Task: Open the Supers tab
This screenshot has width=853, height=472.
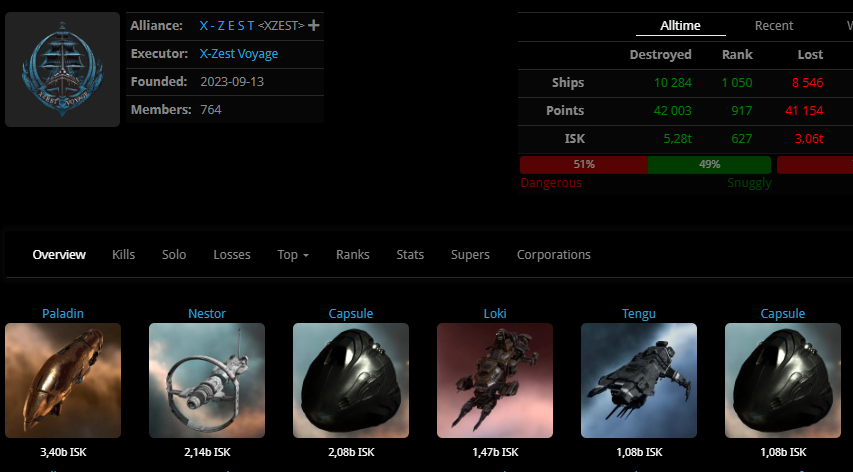Action: coord(470,255)
